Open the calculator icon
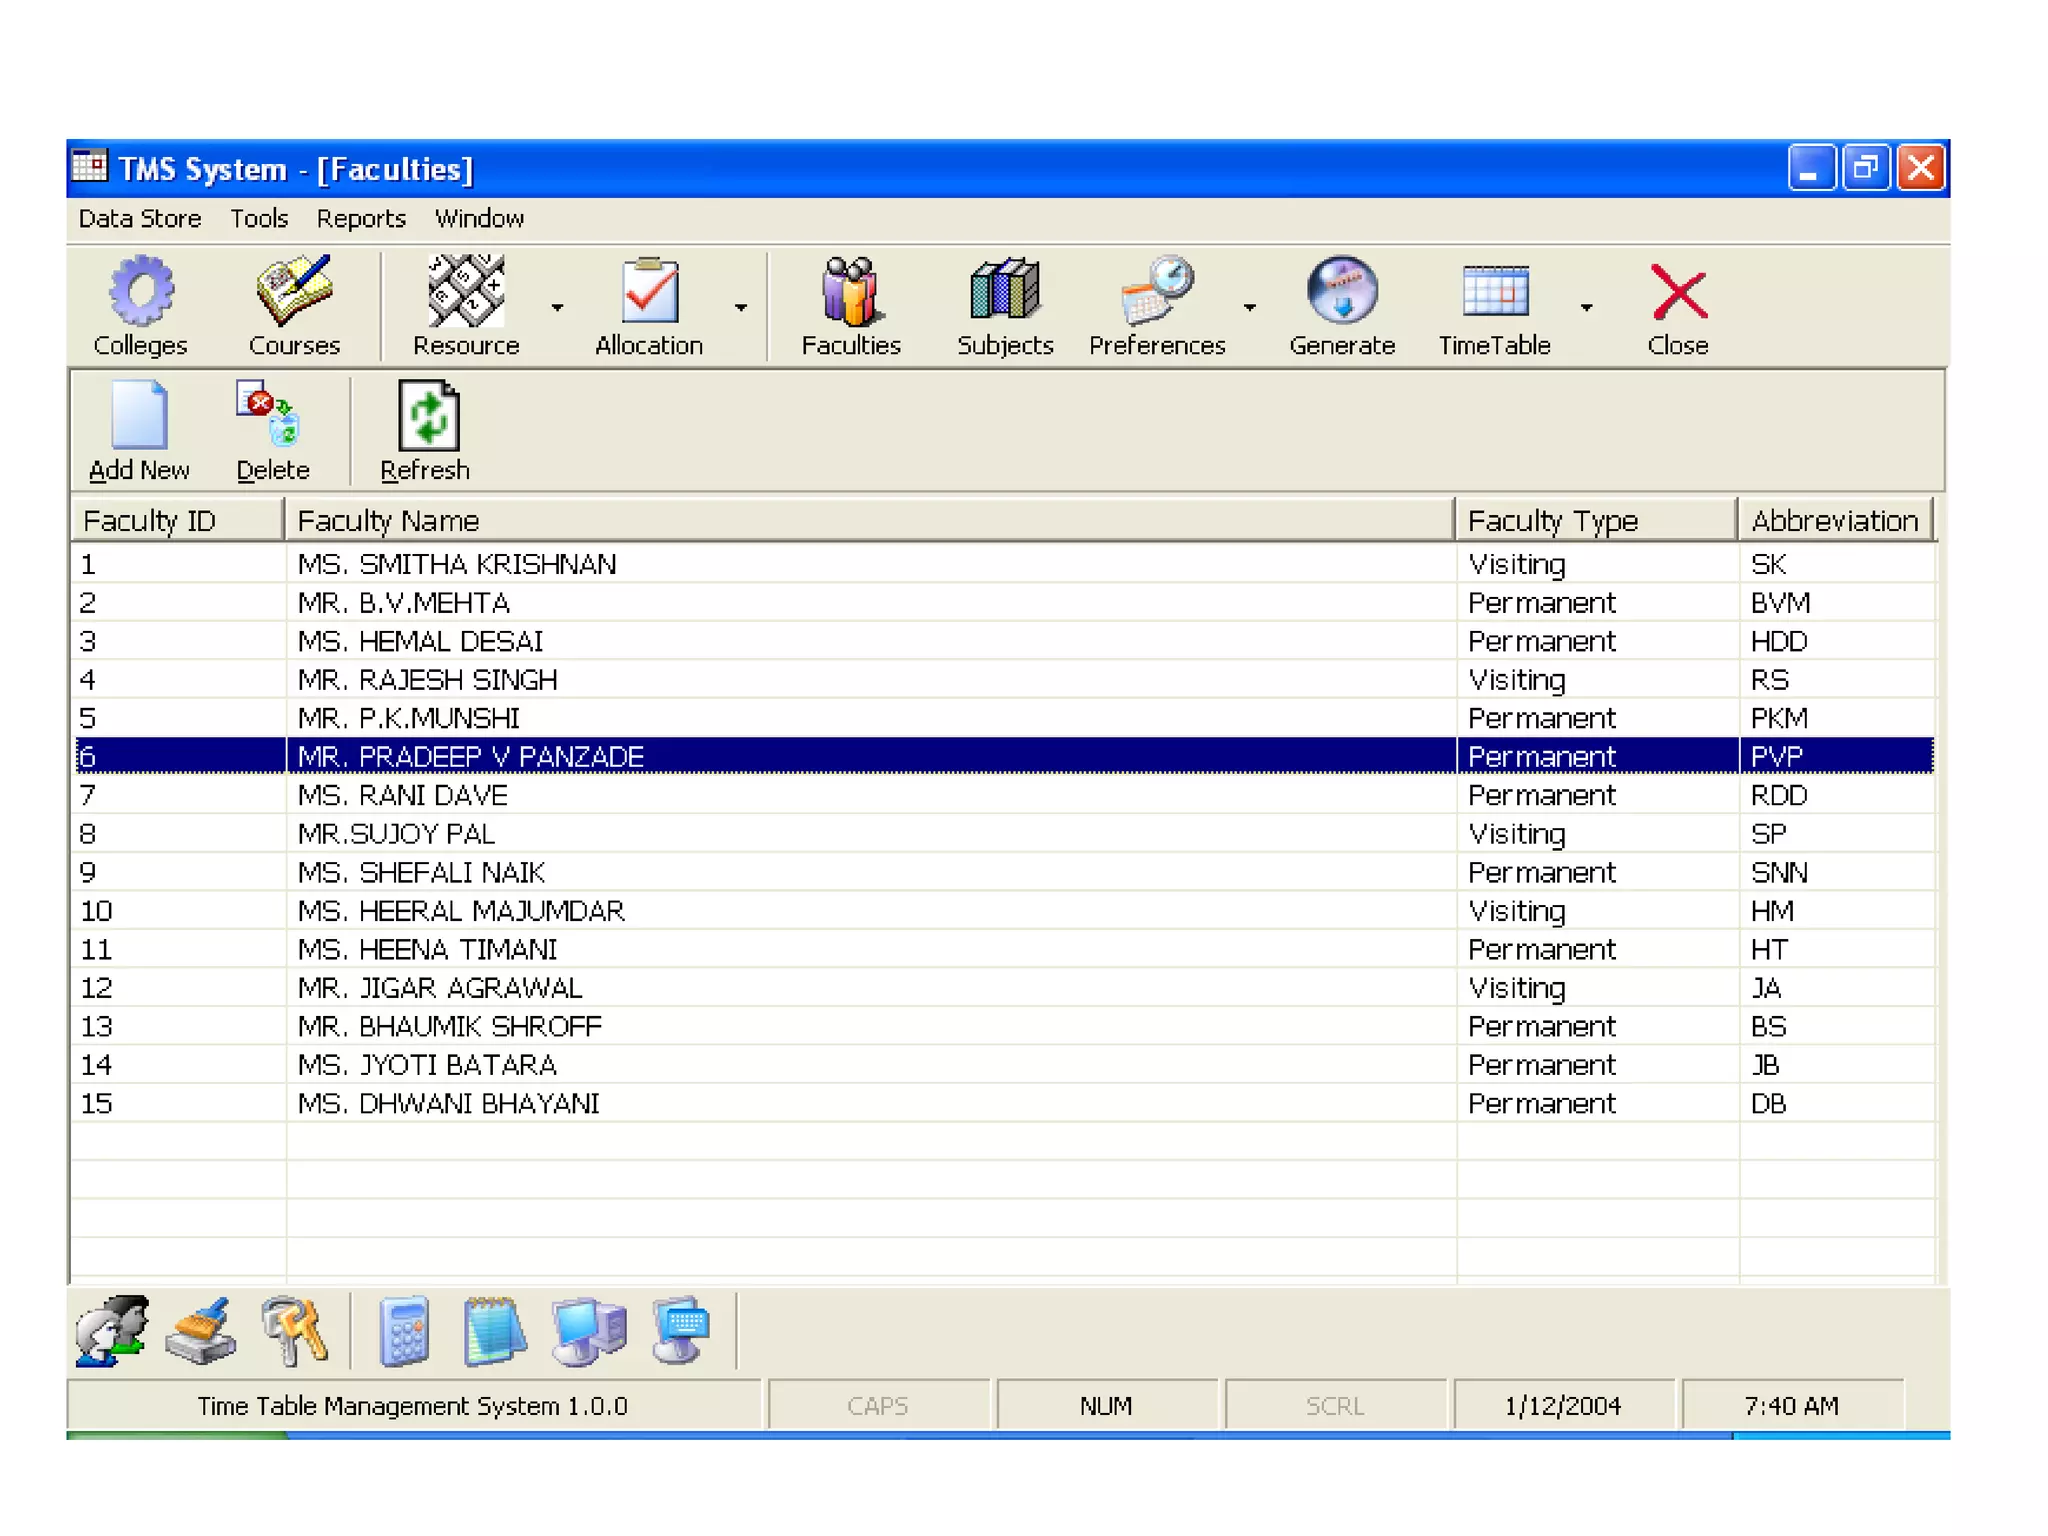This screenshot has height=1536, width=2048. coord(405,1331)
